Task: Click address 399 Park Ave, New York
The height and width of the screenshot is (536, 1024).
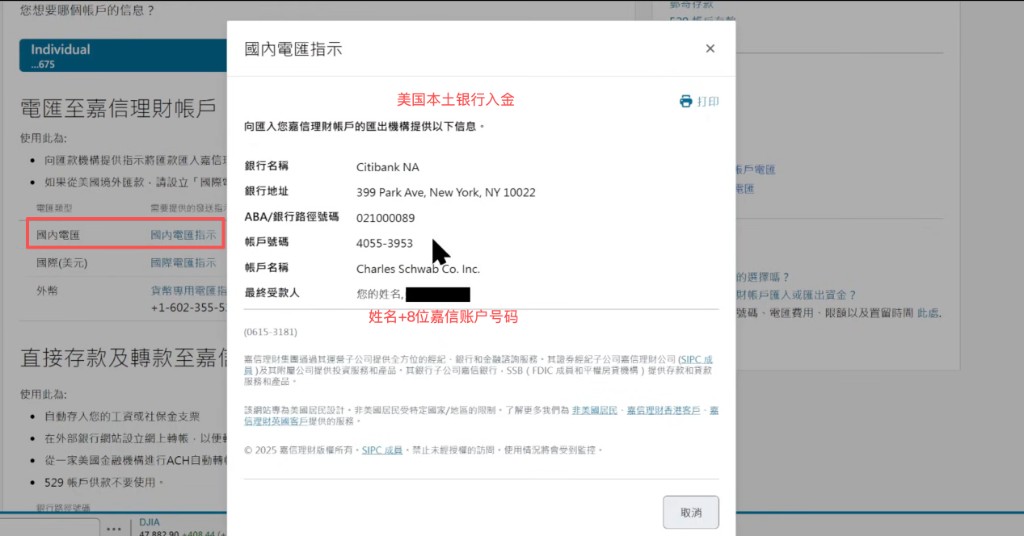Action: [445, 193]
